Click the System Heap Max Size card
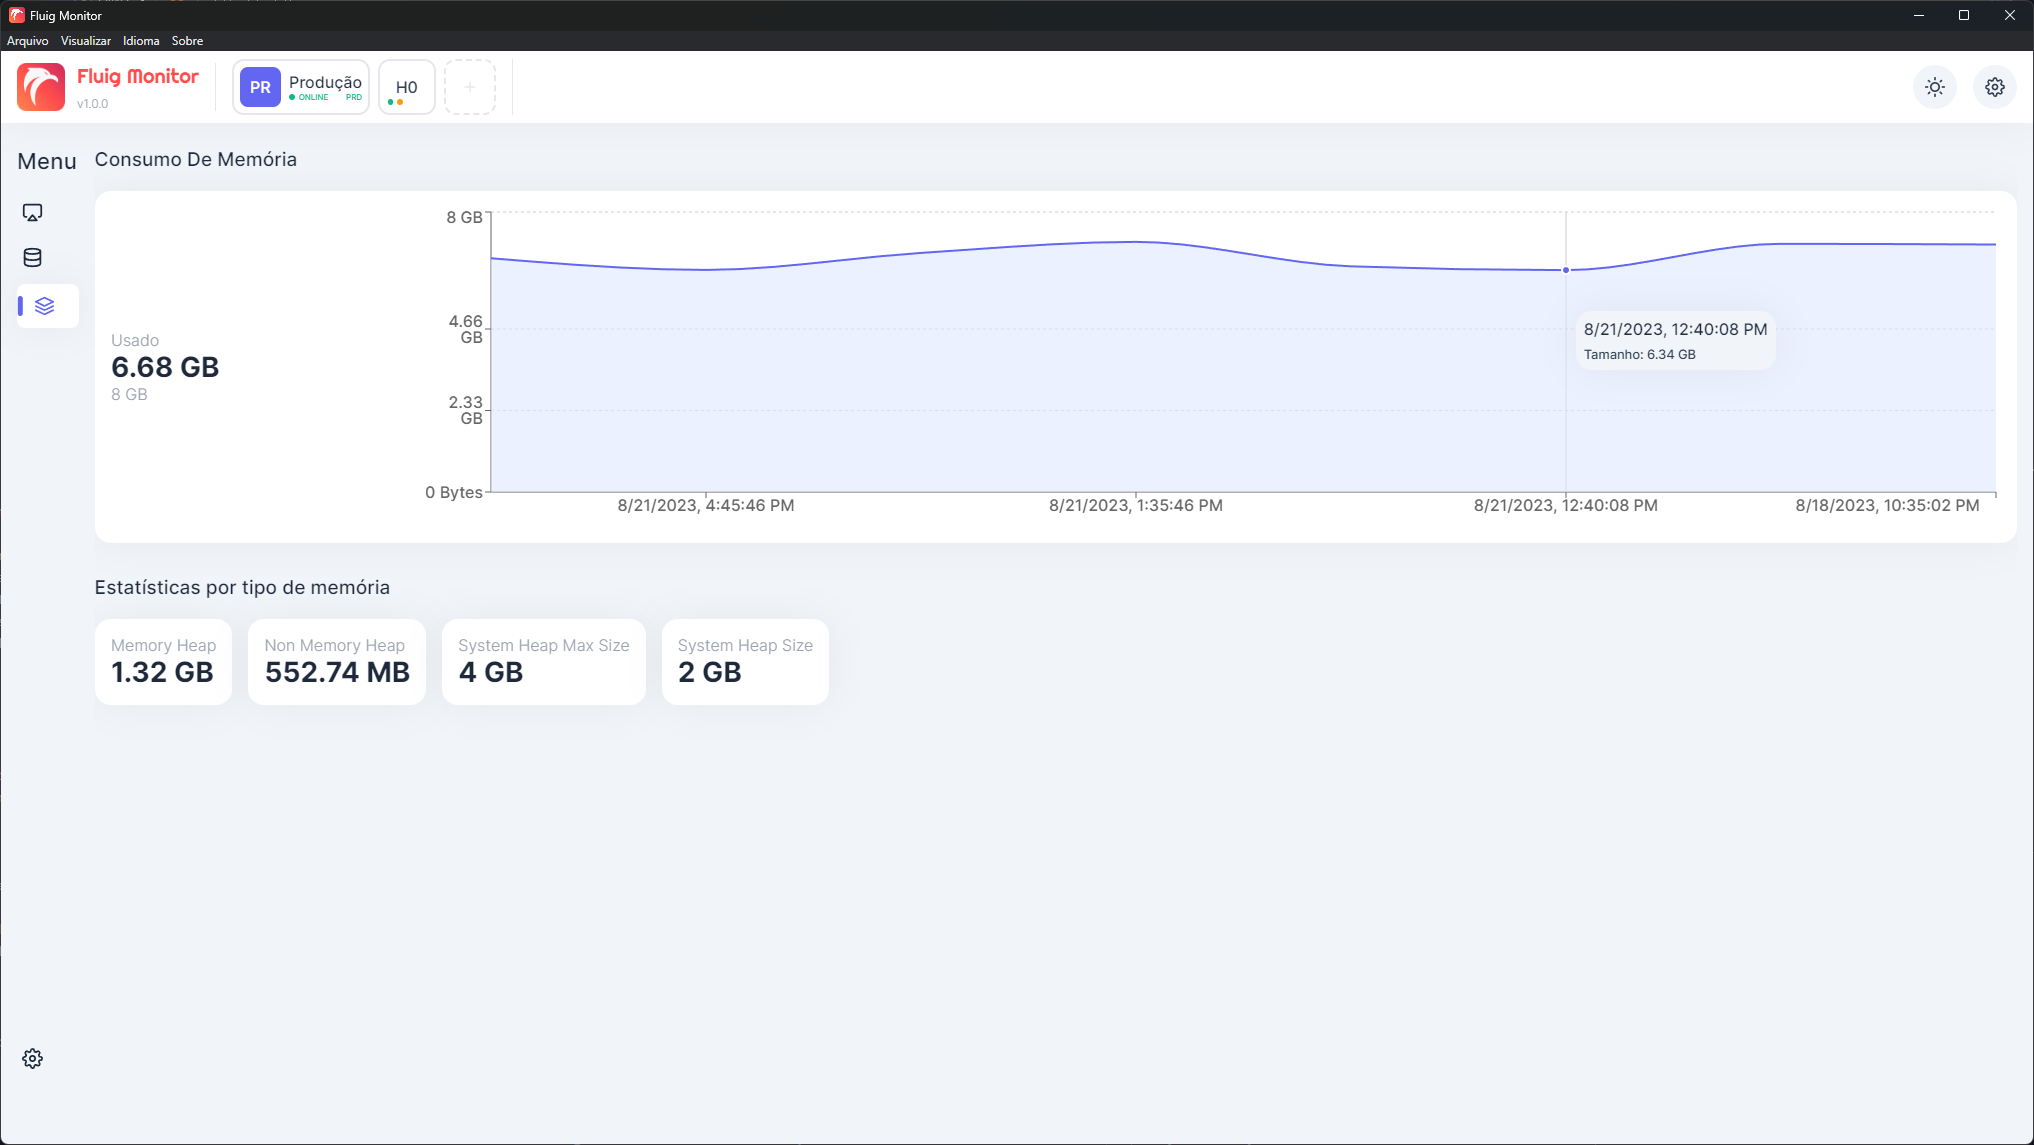The image size is (2034, 1145). (x=544, y=661)
